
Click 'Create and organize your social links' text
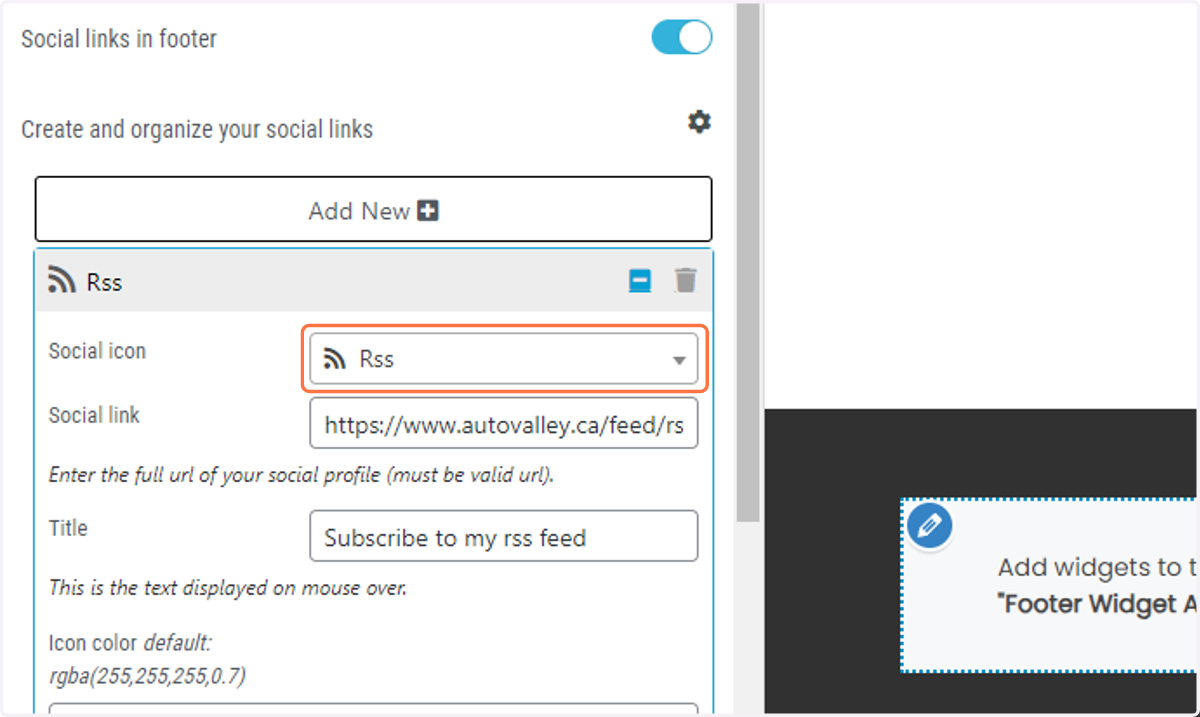(197, 129)
